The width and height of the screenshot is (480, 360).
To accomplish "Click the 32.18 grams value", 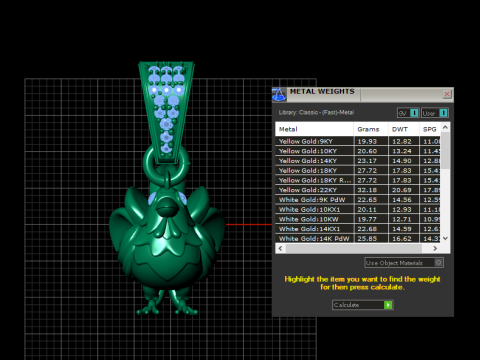I will 367,190.
